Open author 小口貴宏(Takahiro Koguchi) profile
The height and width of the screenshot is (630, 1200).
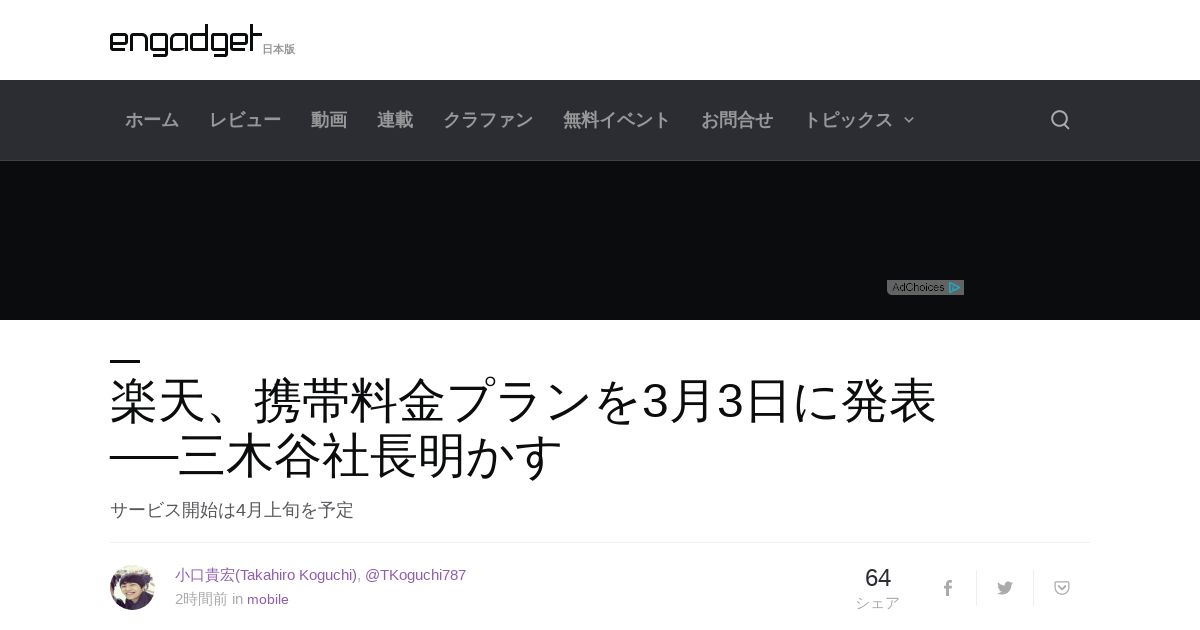click(x=266, y=575)
